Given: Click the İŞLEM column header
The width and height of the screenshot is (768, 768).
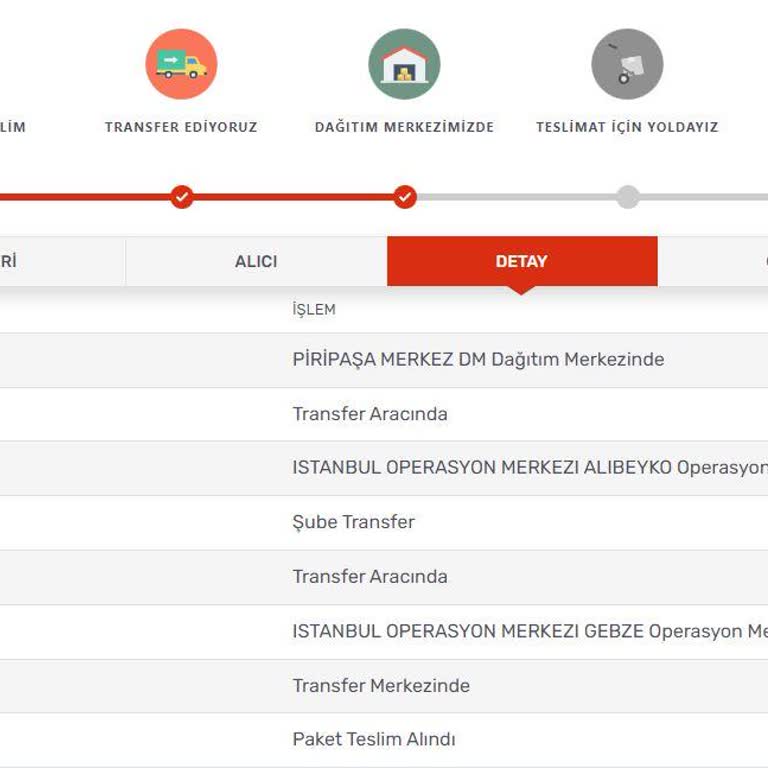Looking at the screenshot, I should coord(314,310).
